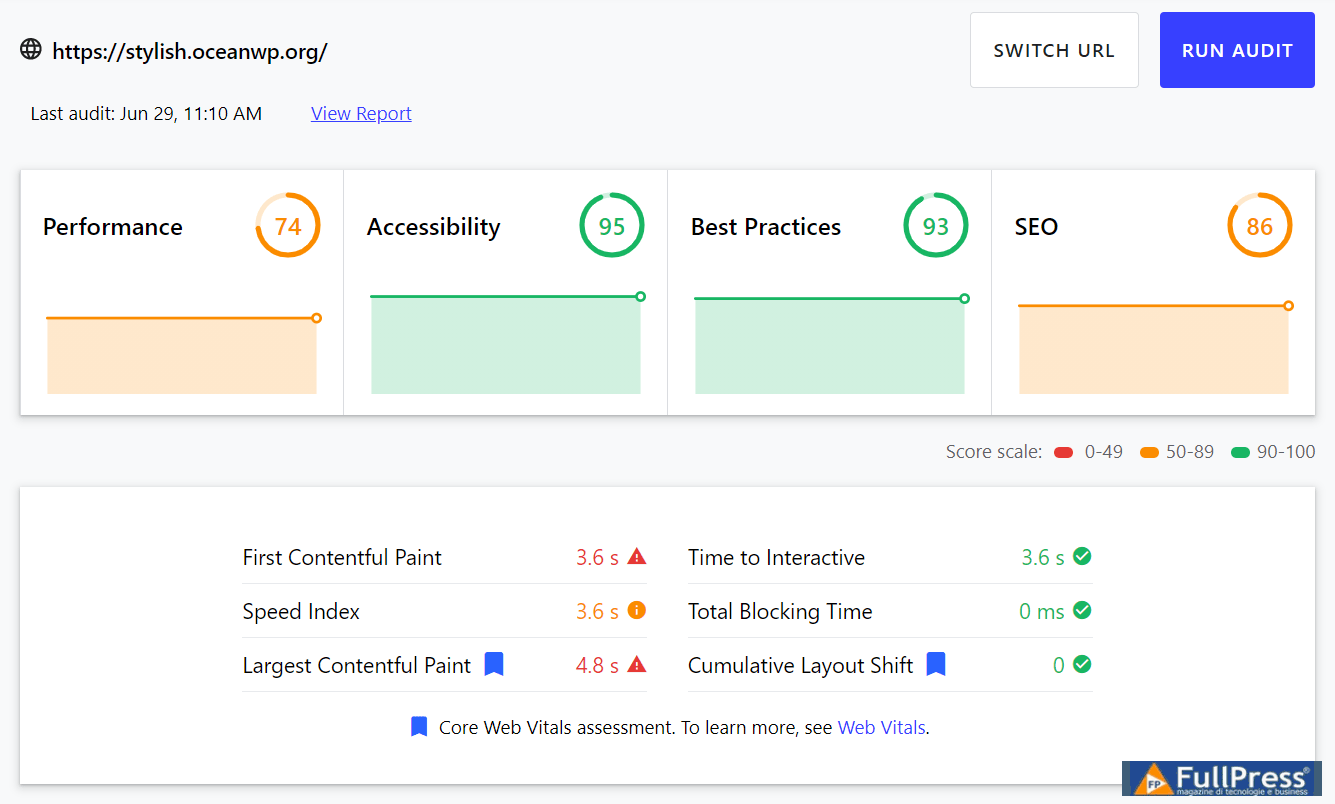Click the green check icon for Time to Interactive
Viewport: 1335px width, 804px height.
coord(1082,556)
